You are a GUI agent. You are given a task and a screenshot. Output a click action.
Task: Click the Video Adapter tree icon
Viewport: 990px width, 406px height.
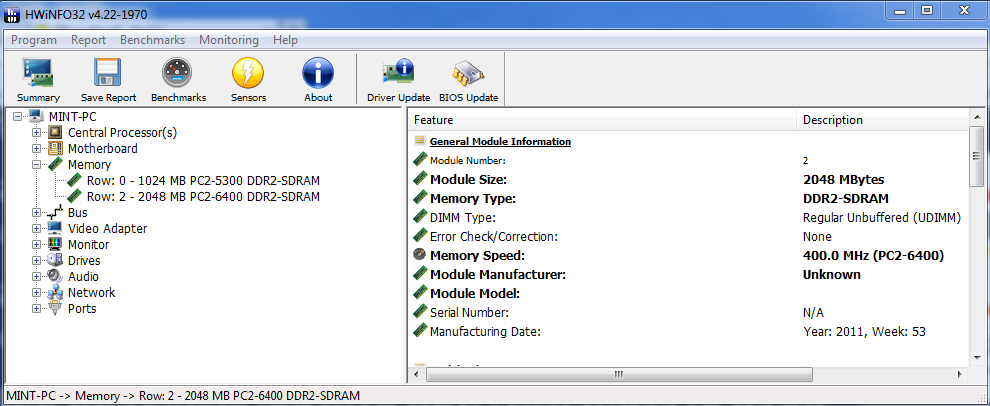[56, 229]
